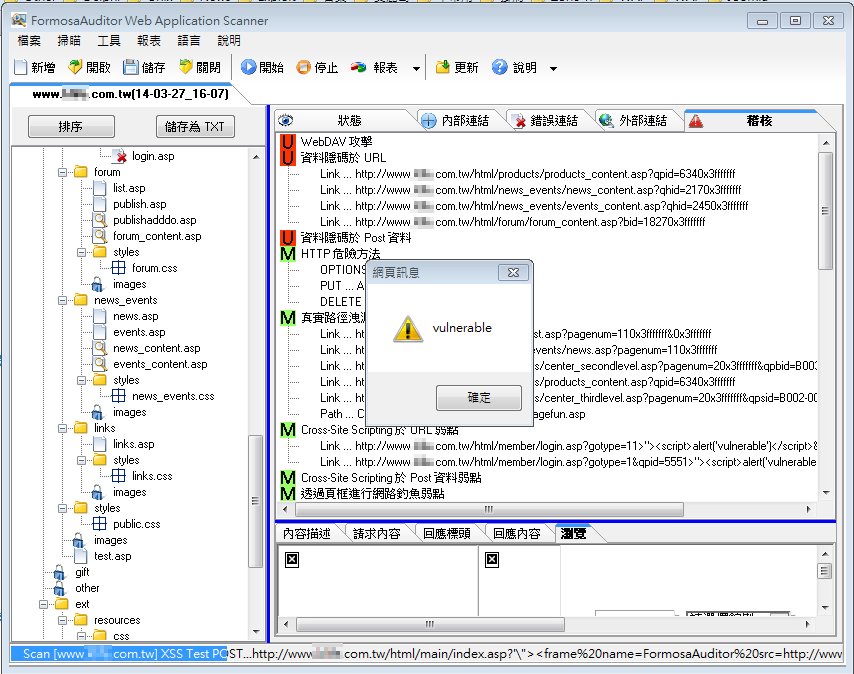Stop the scan with the 停止 icon
The image size is (854, 674).
pos(303,68)
